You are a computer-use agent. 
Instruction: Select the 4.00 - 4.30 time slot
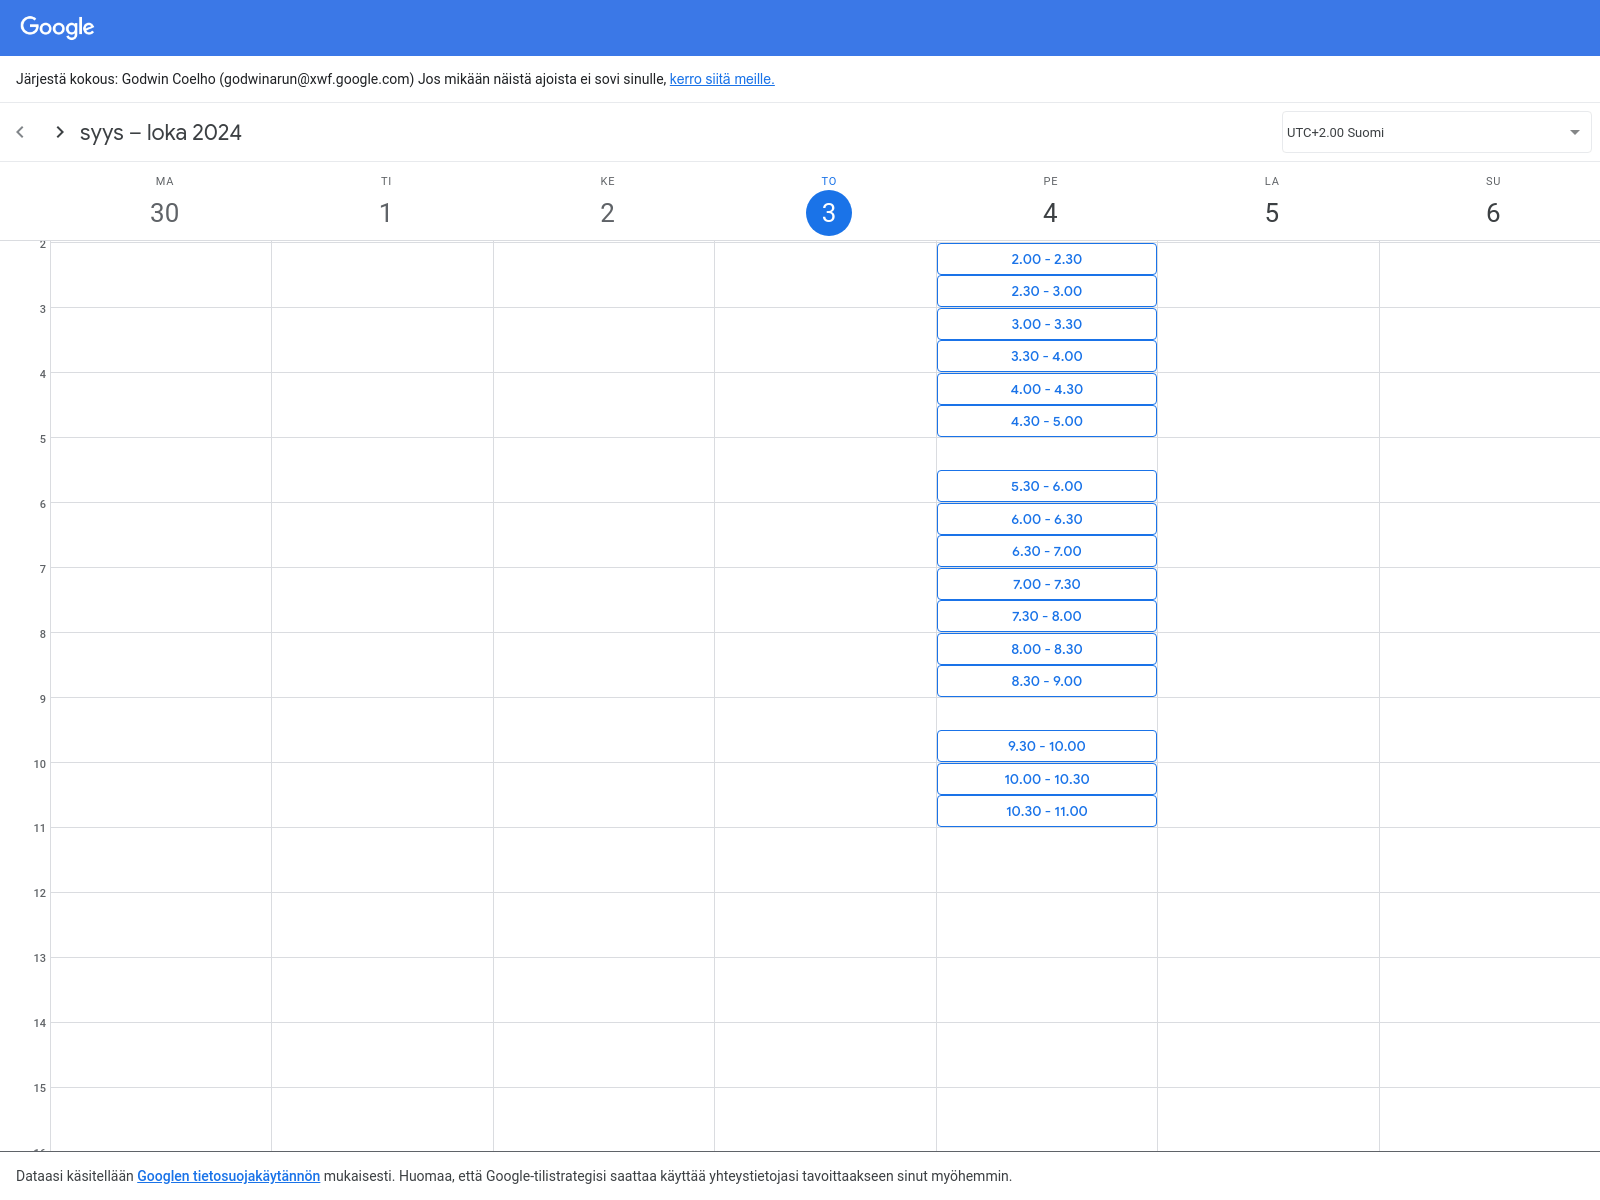tap(1047, 389)
